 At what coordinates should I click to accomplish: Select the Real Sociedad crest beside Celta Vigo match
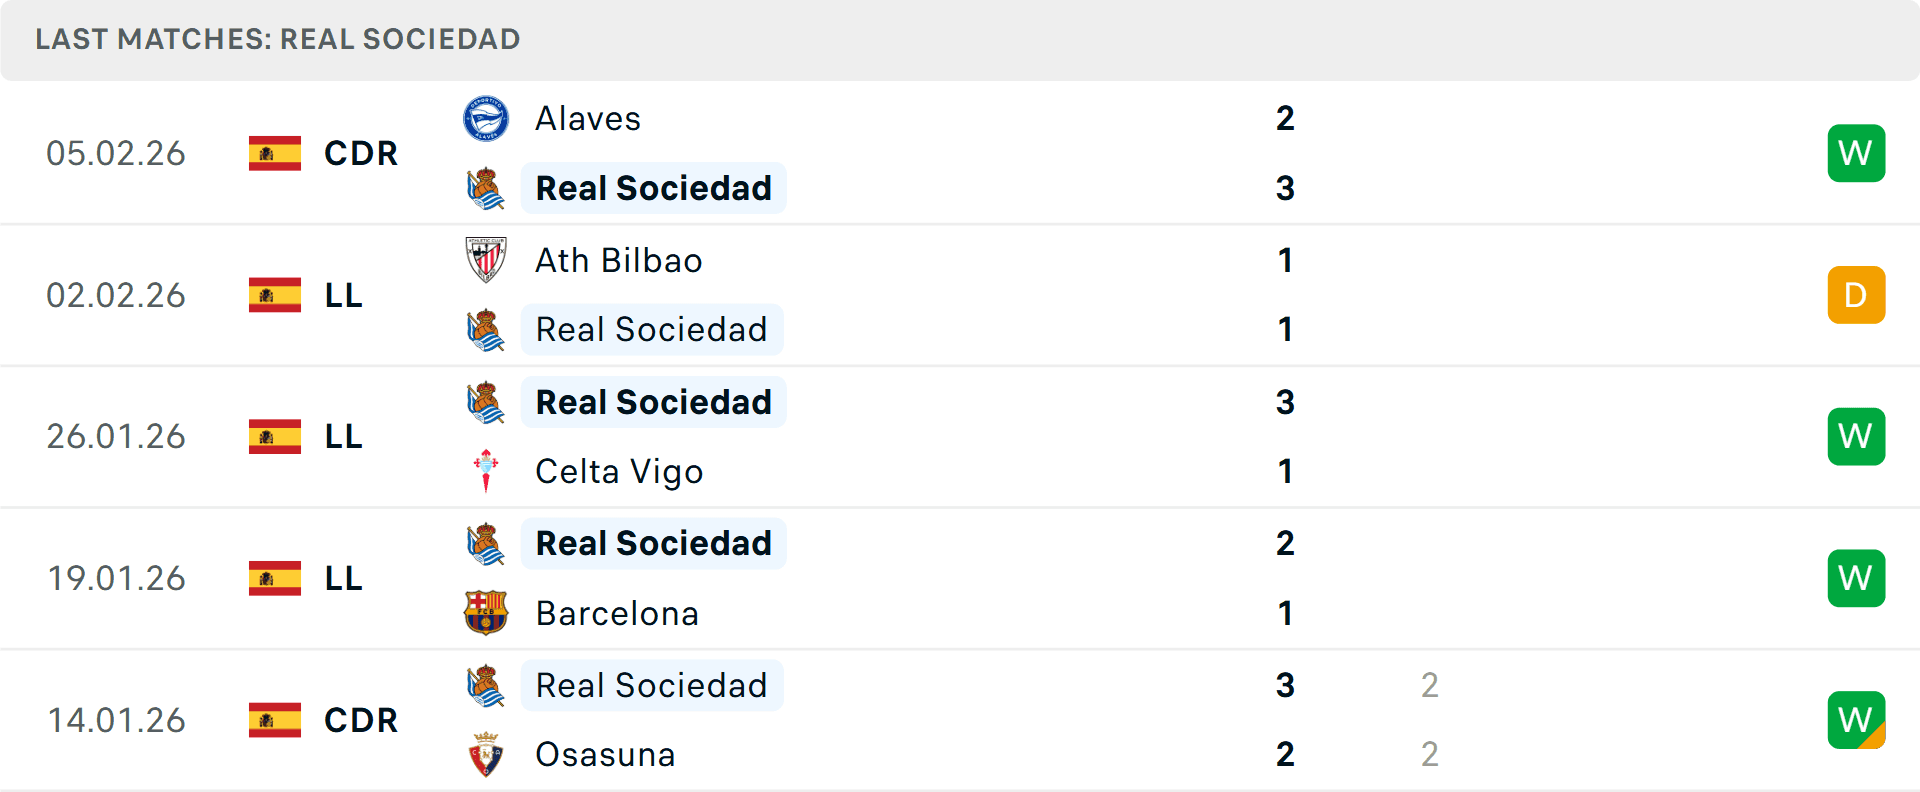point(487,401)
